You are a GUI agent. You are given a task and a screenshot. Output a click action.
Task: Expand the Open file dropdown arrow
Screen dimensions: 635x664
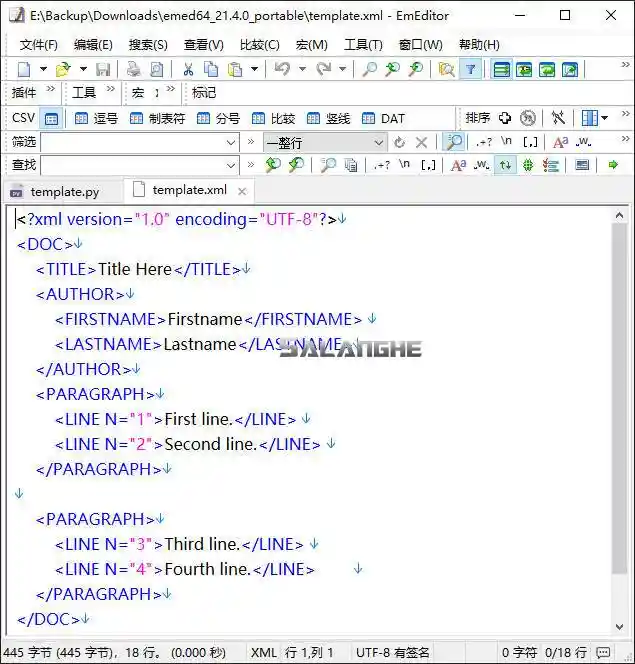[83, 69]
